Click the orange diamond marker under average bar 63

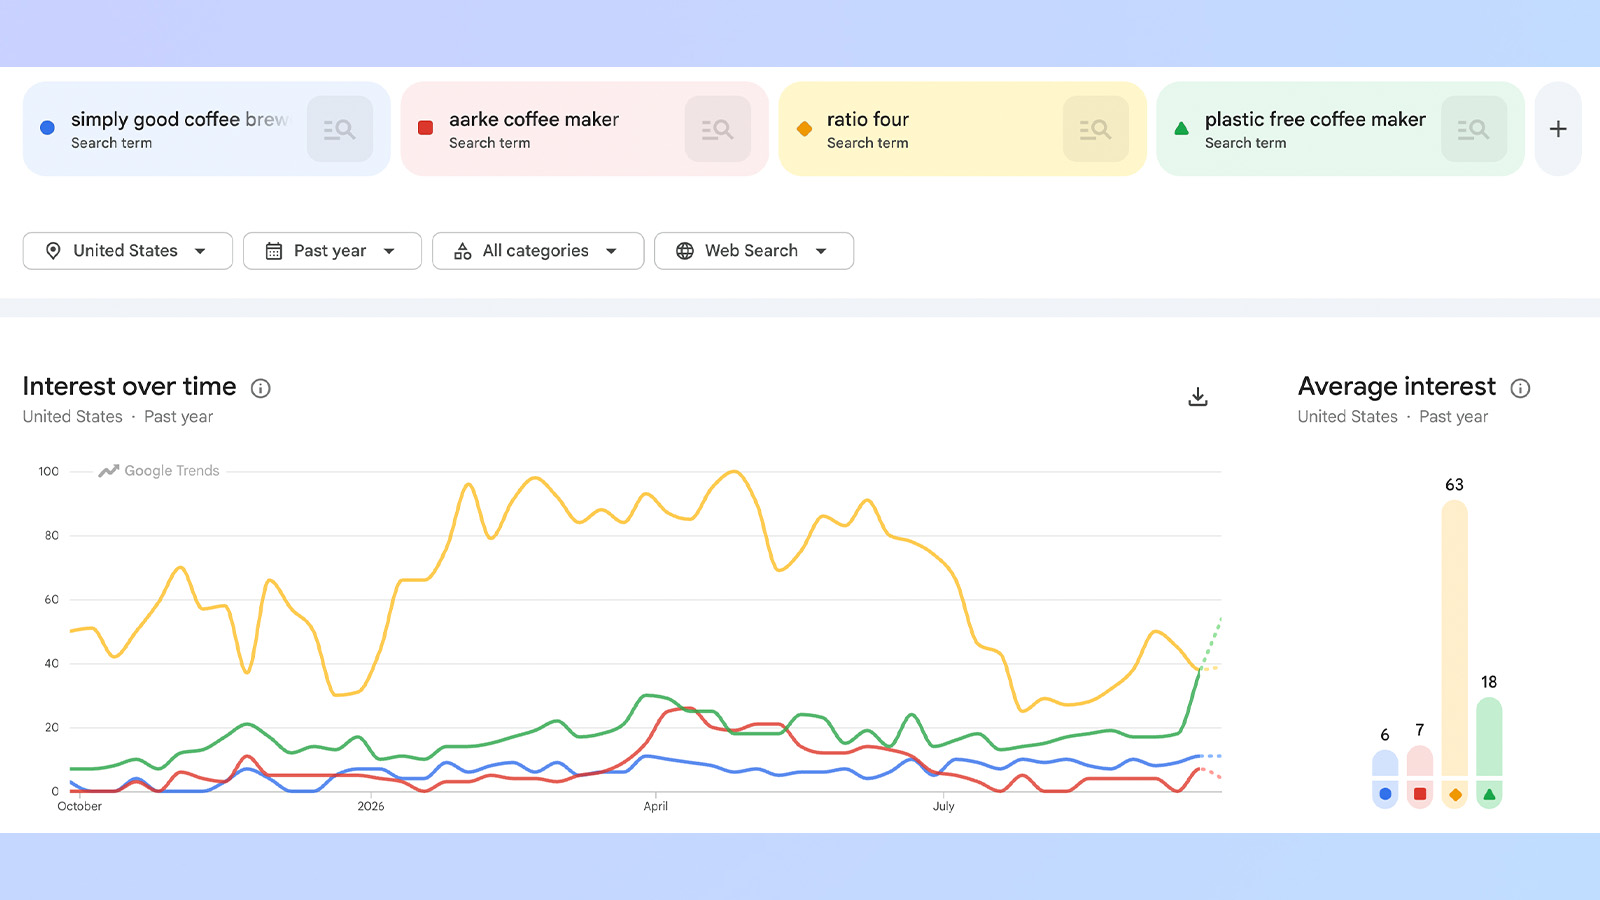pos(1455,794)
